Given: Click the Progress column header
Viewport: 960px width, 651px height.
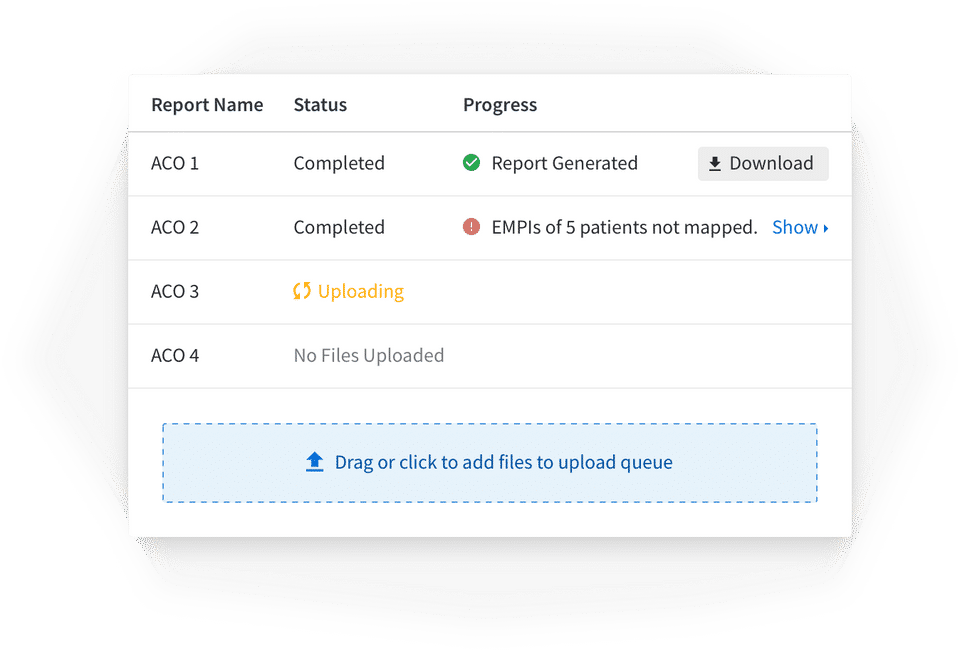Looking at the screenshot, I should click(x=500, y=105).
